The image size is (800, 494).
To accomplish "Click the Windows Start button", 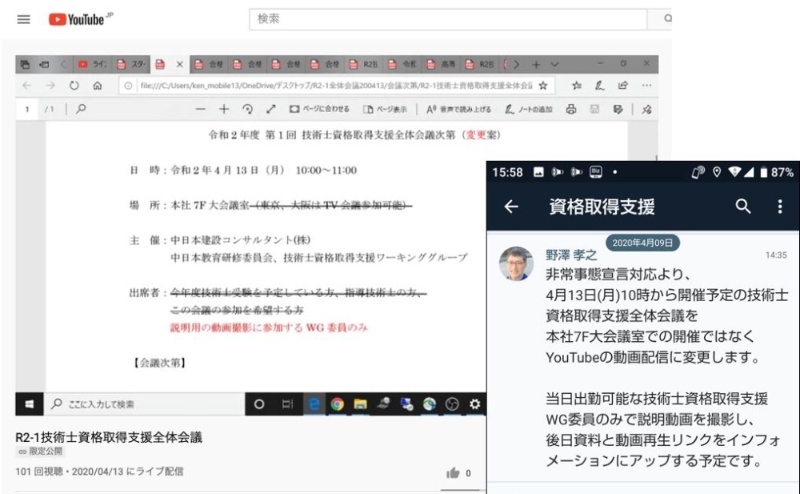I will coord(29,404).
